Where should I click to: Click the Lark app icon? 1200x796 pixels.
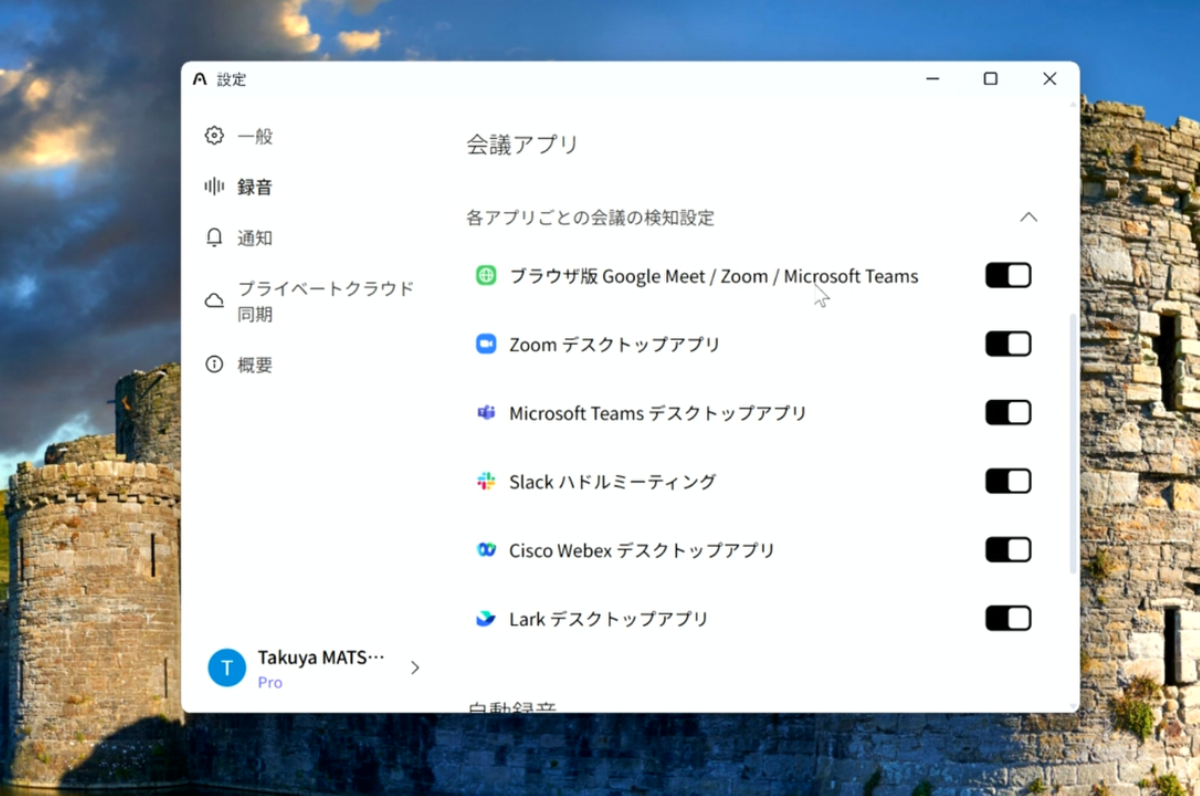point(486,619)
